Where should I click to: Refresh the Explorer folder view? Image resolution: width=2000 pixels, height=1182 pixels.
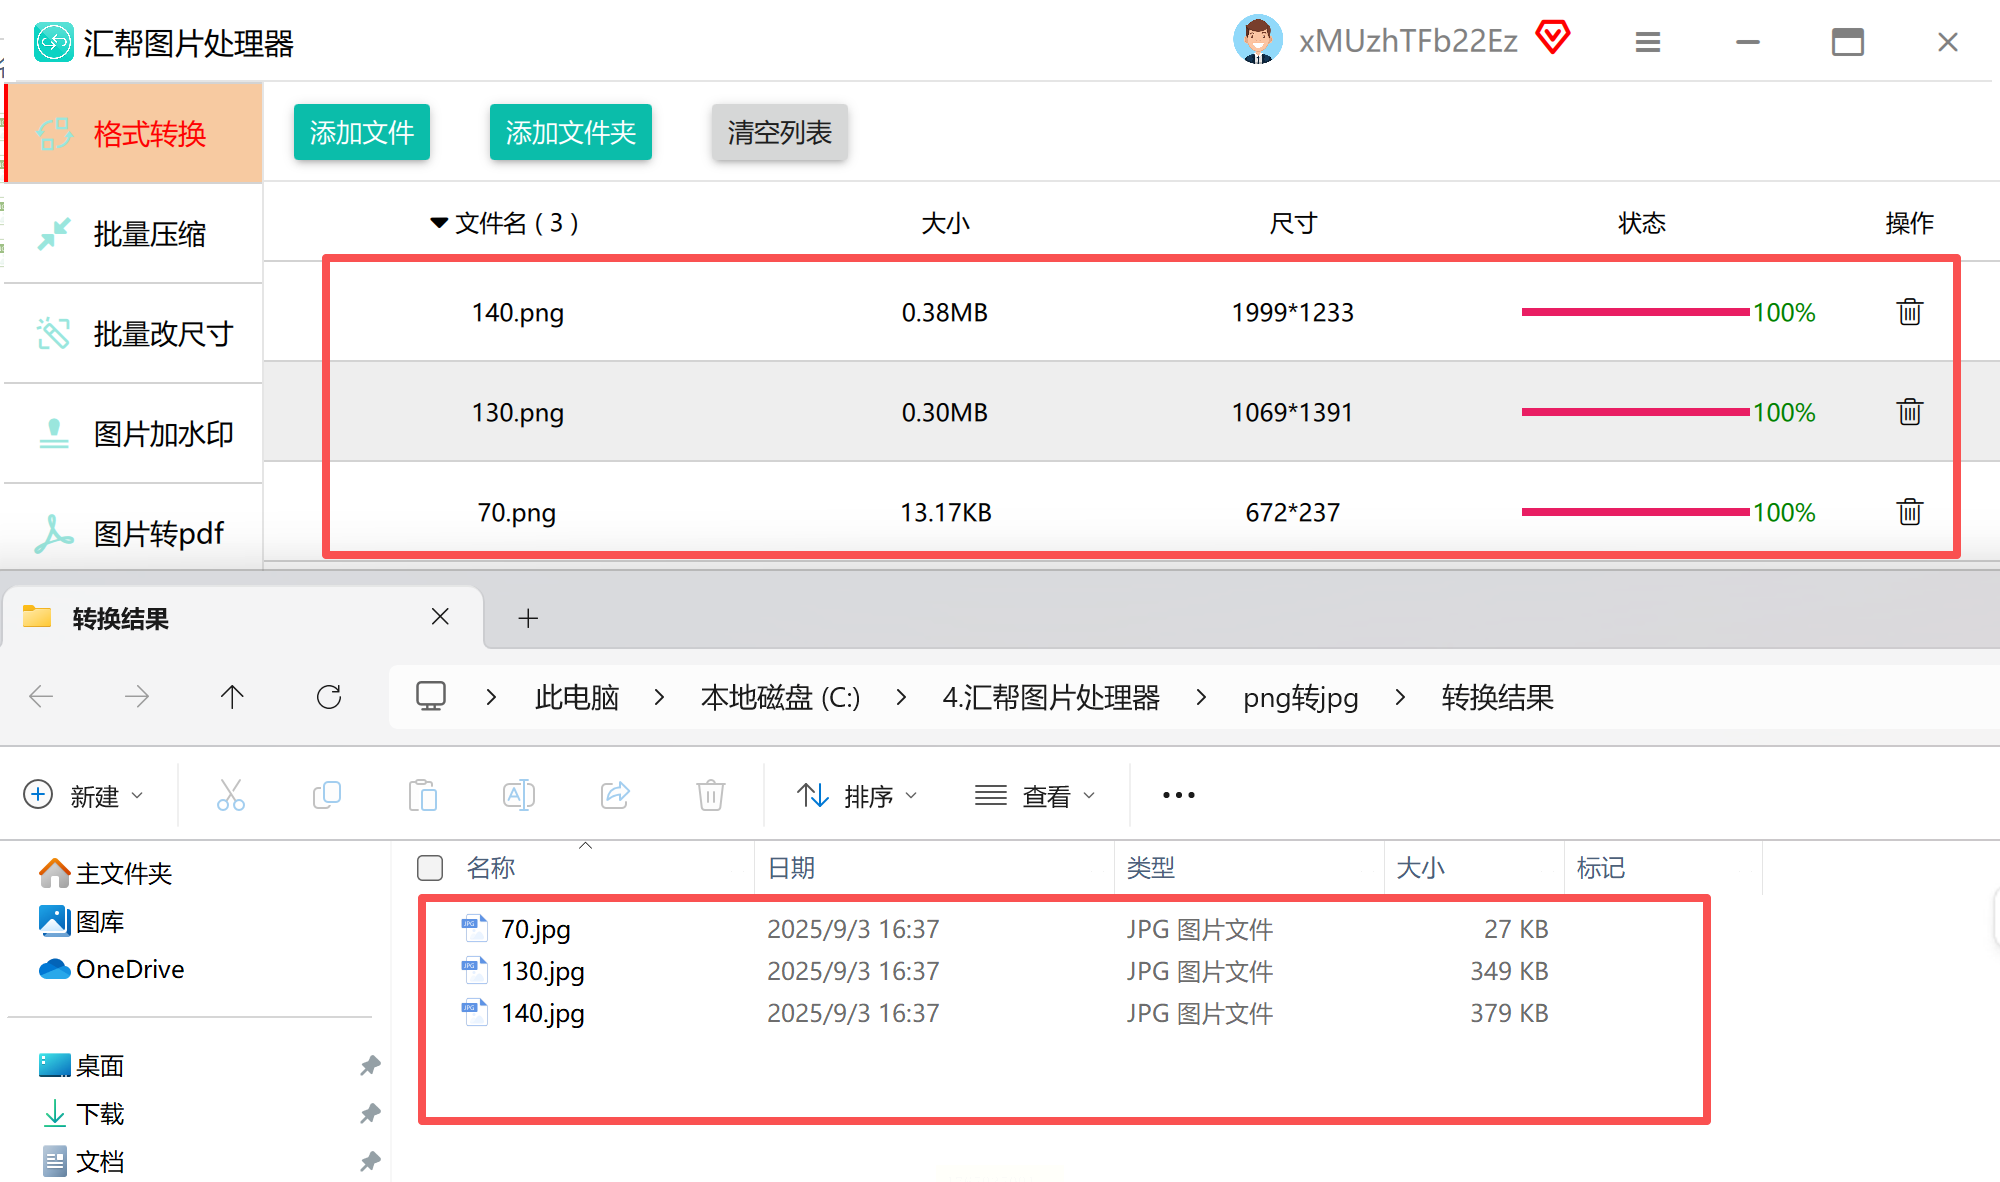(329, 697)
